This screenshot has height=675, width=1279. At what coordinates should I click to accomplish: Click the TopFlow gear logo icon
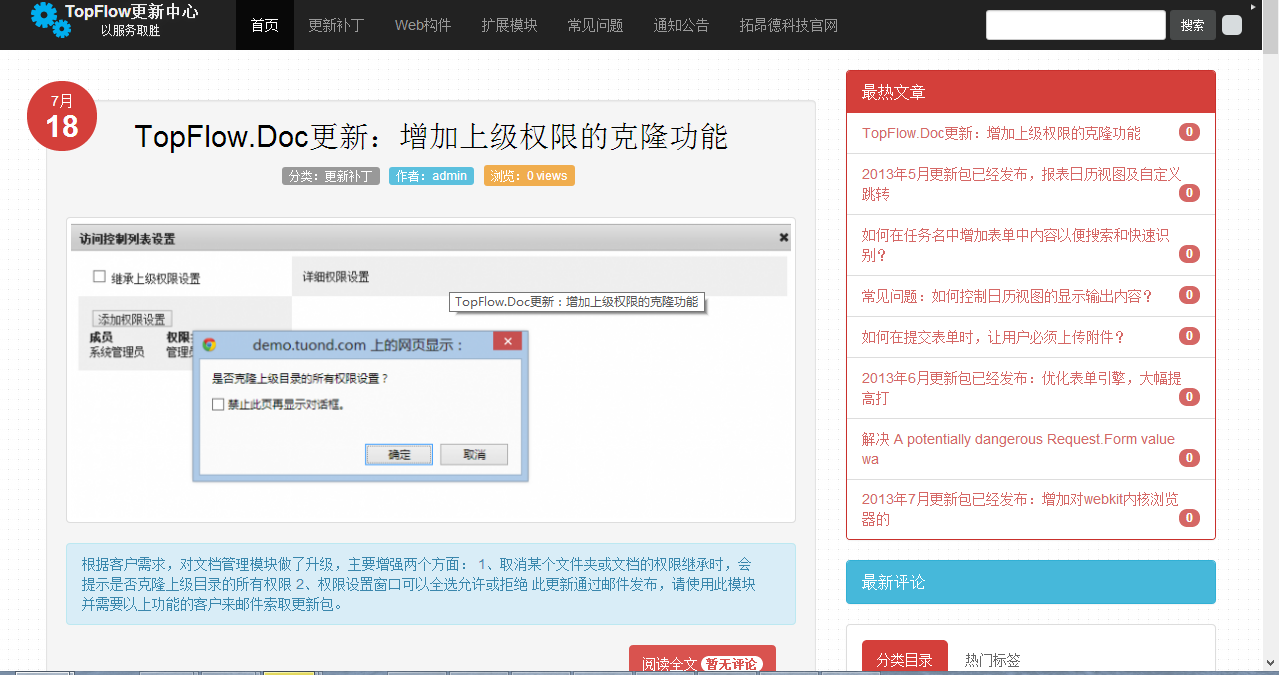[x=50, y=19]
